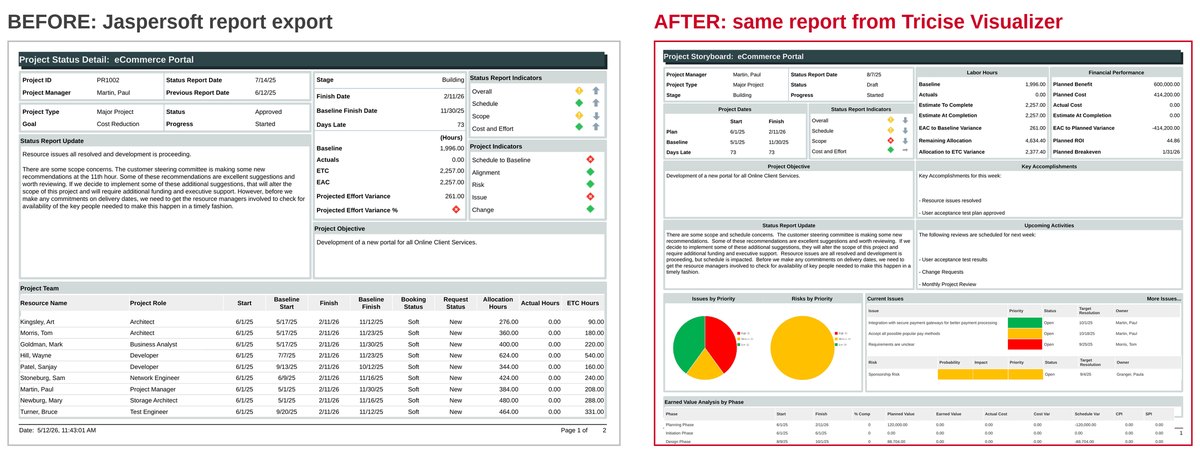This screenshot has width=1200, height=457.
Task: Click the Schedule green diamond indicator in Jaspersoft report
Action: (578, 104)
